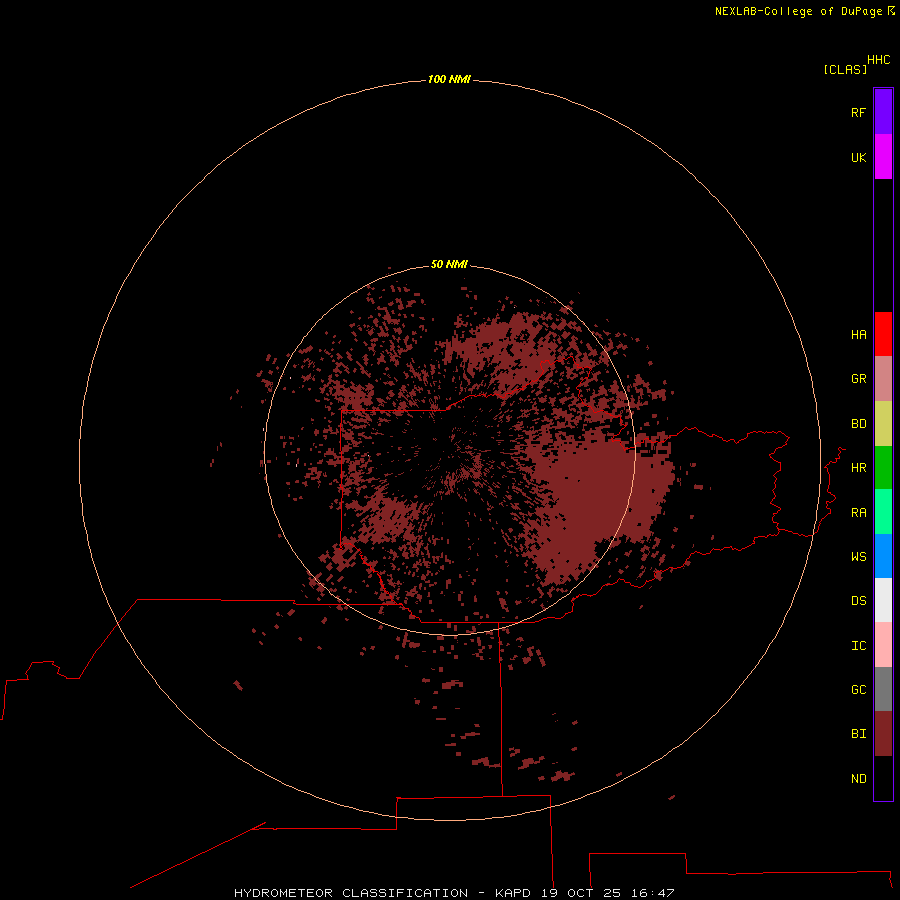Select the pink GR legend color
Image resolution: width=900 pixels, height=900 pixels.
click(x=883, y=379)
